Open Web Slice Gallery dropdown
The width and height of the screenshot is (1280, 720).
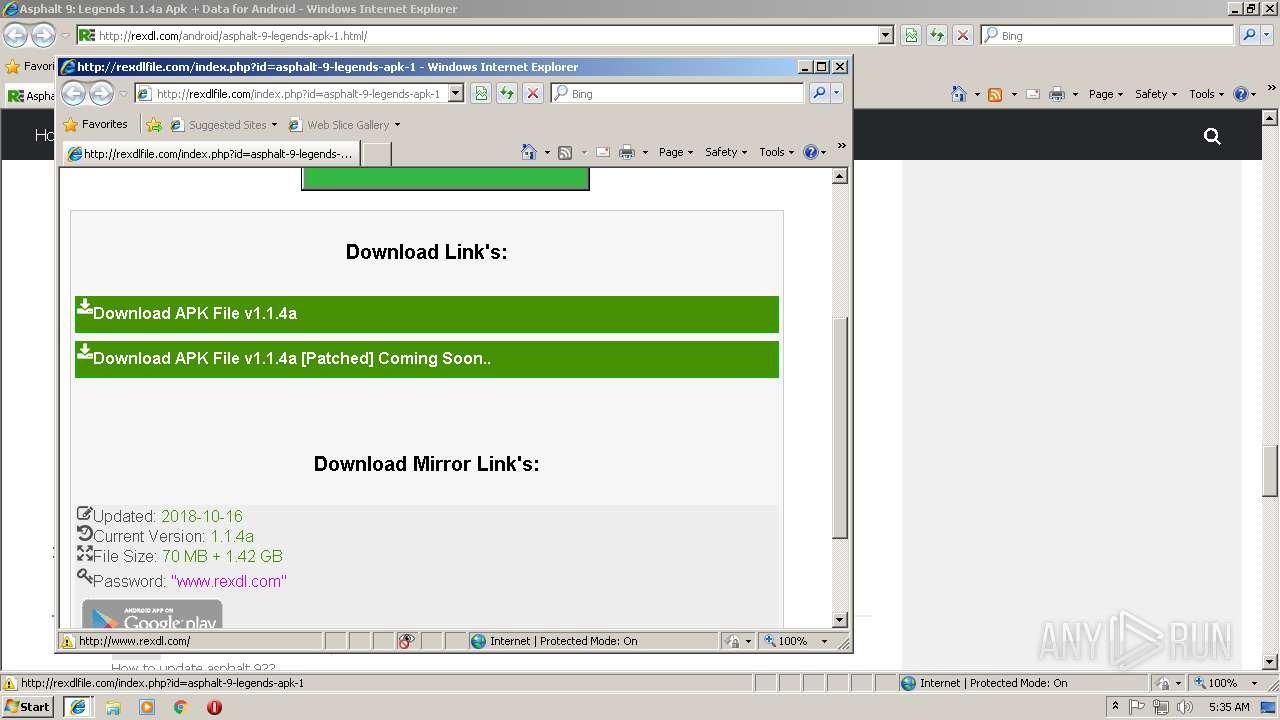coord(397,125)
